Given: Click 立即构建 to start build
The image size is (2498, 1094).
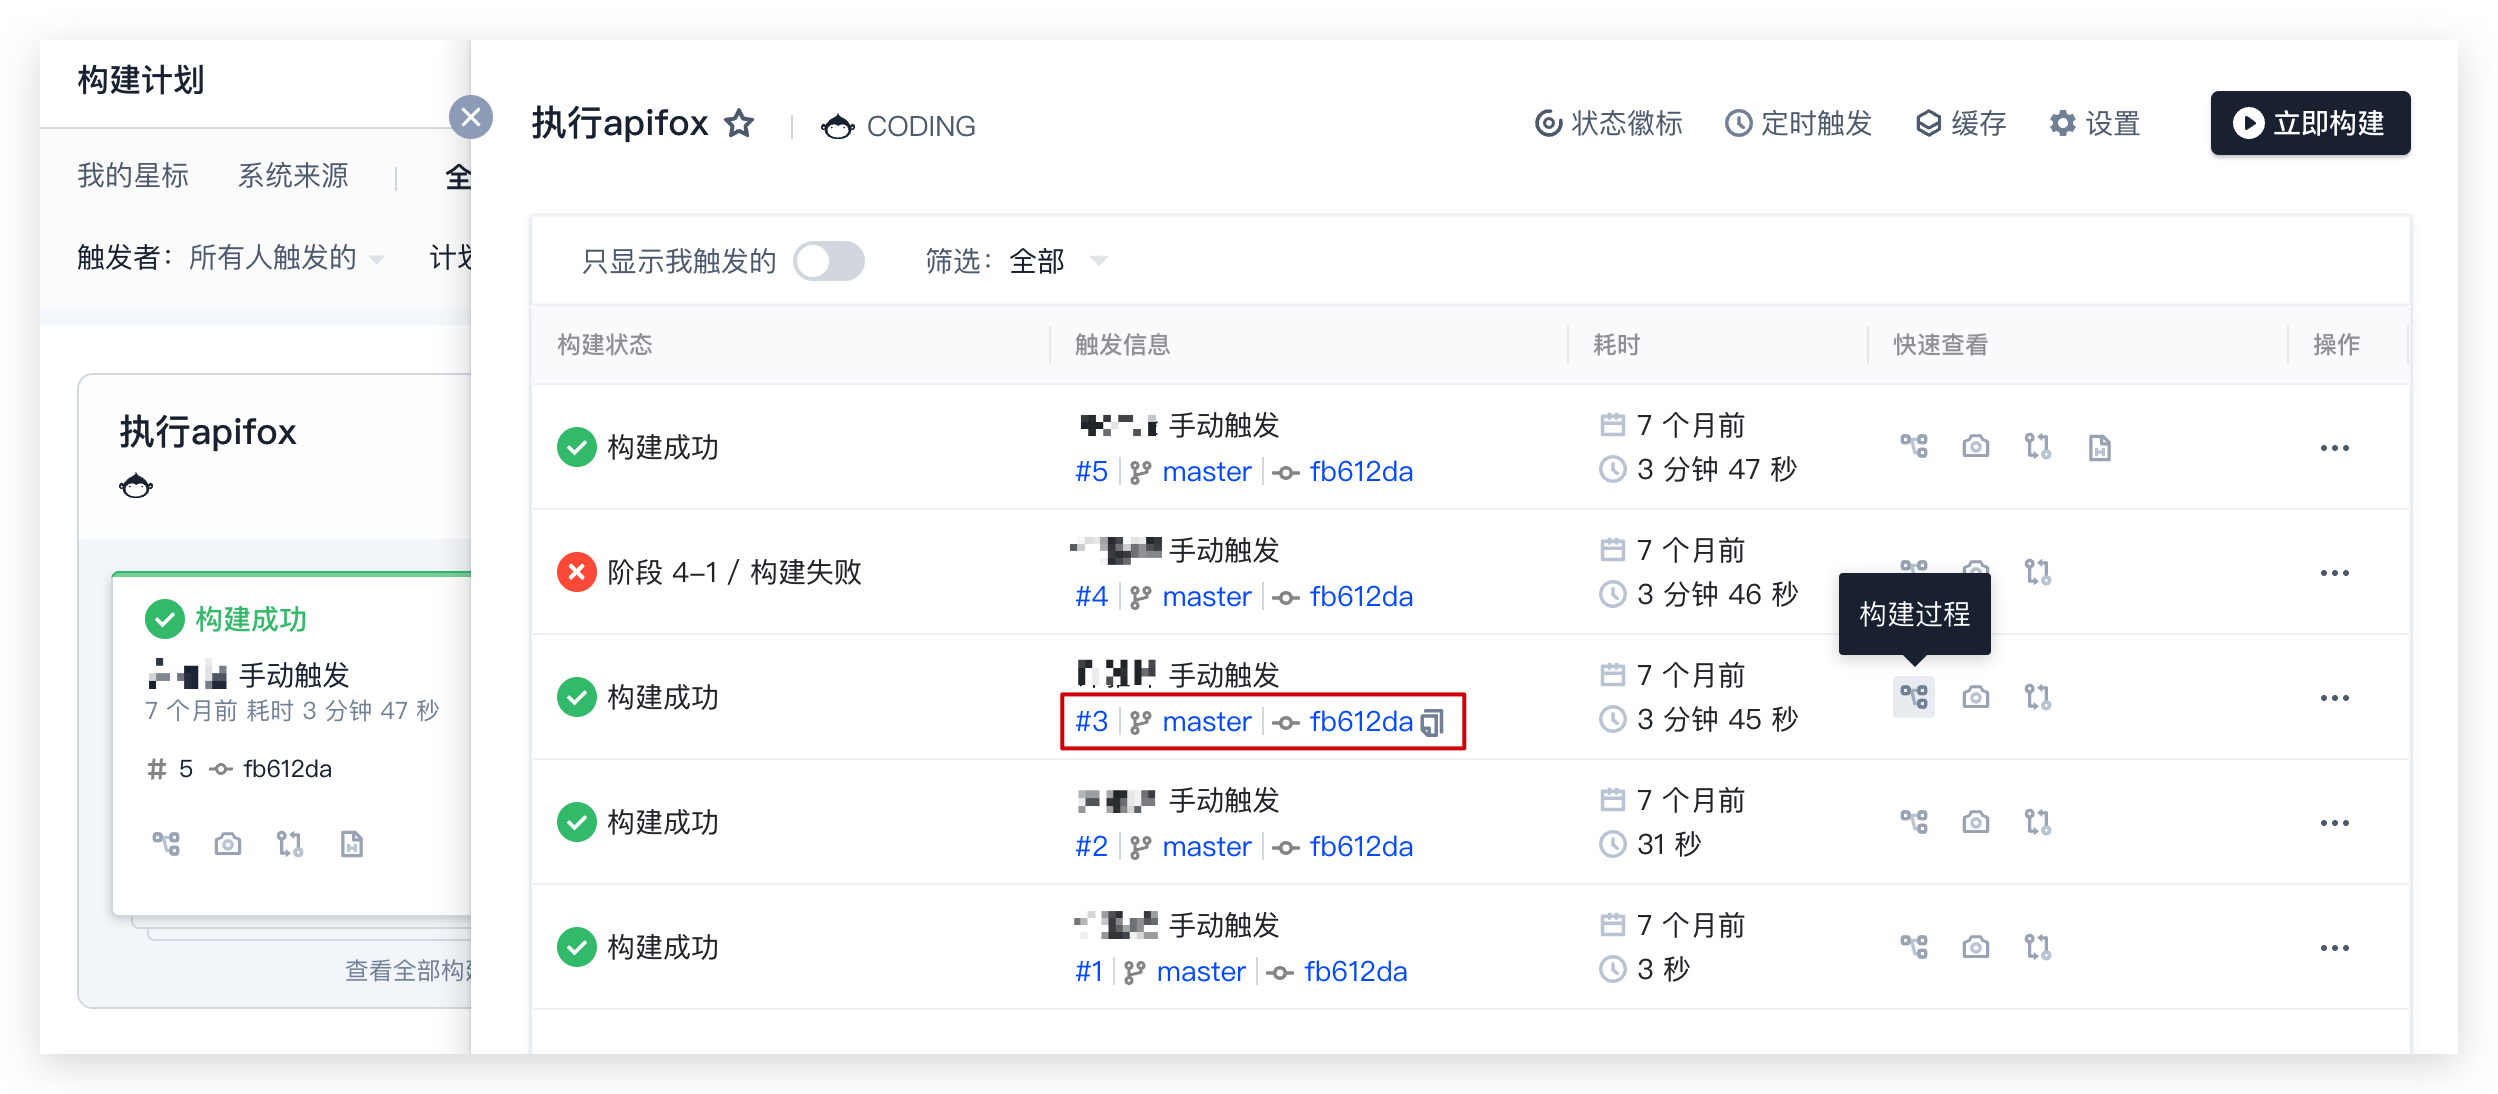Looking at the screenshot, I should pyautogui.click(x=2310, y=123).
